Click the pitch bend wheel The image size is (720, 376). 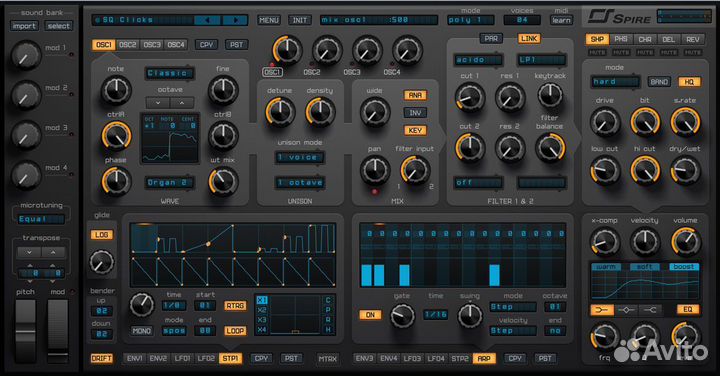coord(26,331)
